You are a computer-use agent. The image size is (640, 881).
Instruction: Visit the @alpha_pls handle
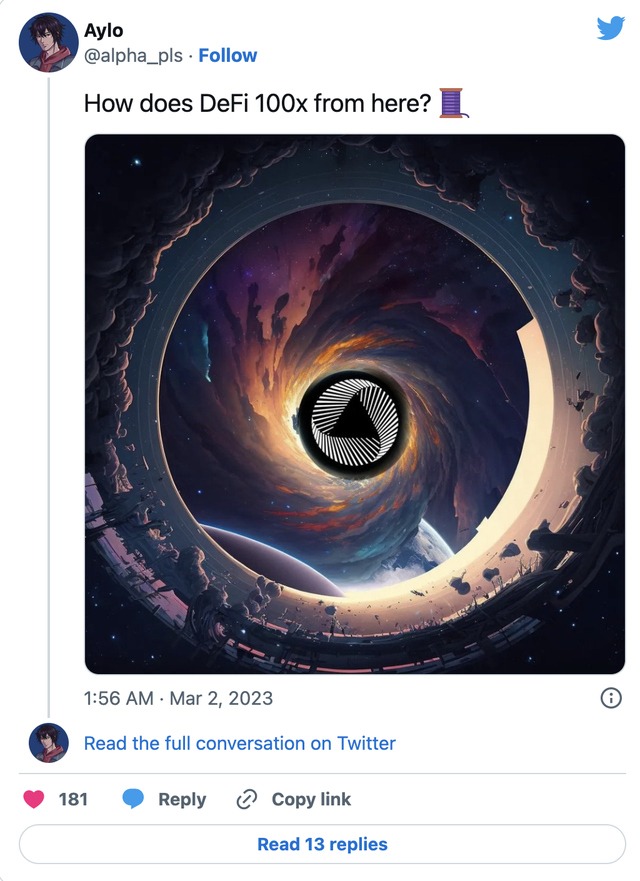coord(133,56)
